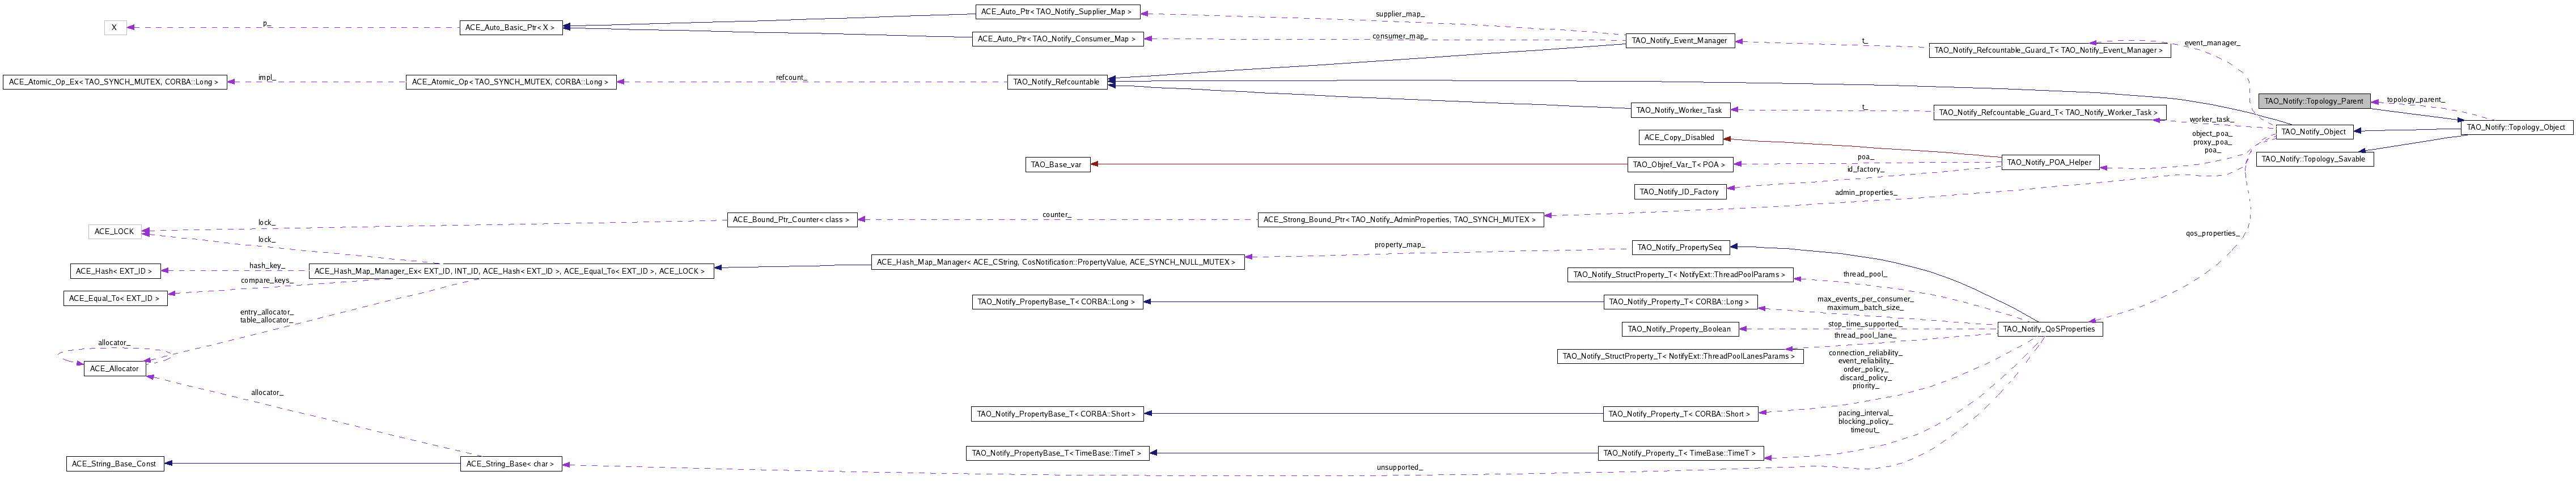Click the supplier_map_ edge label

(x=1399, y=14)
